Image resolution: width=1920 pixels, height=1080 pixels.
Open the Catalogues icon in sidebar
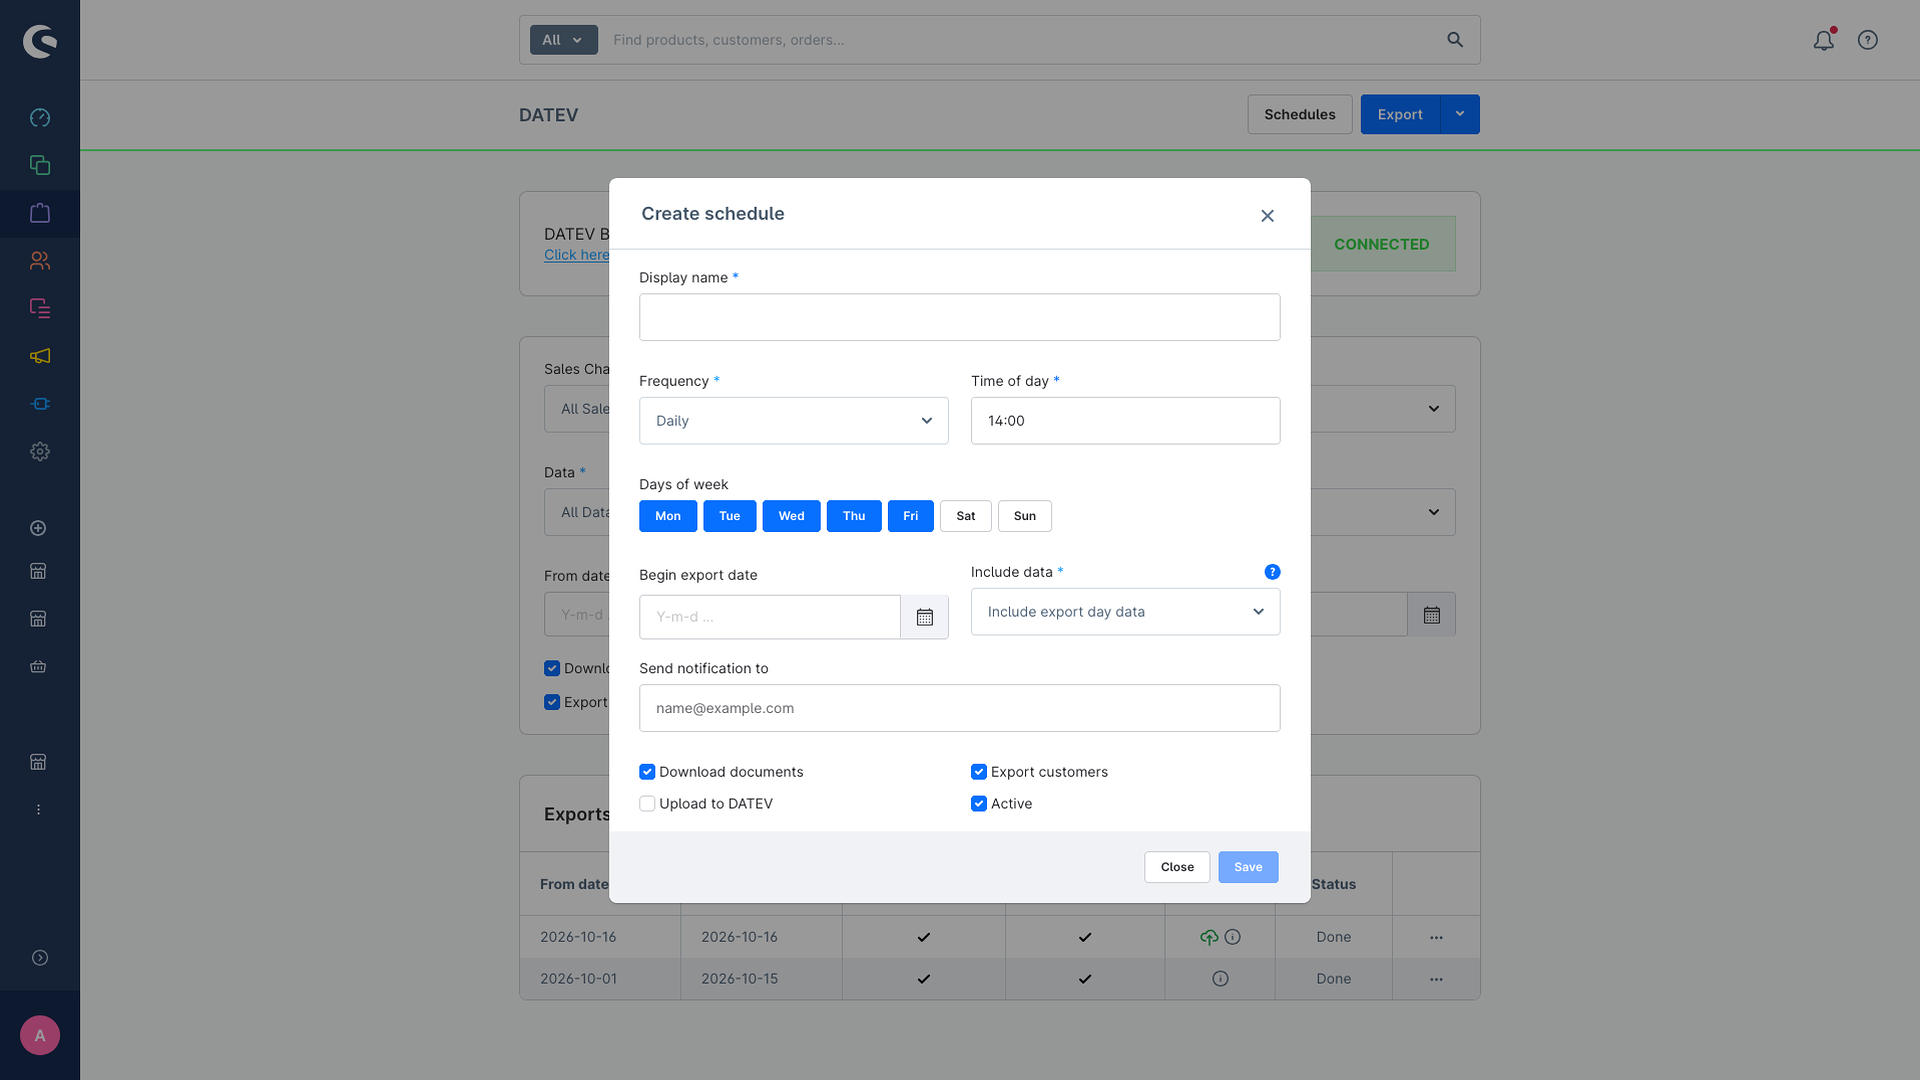pyautogui.click(x=40, y=165)
